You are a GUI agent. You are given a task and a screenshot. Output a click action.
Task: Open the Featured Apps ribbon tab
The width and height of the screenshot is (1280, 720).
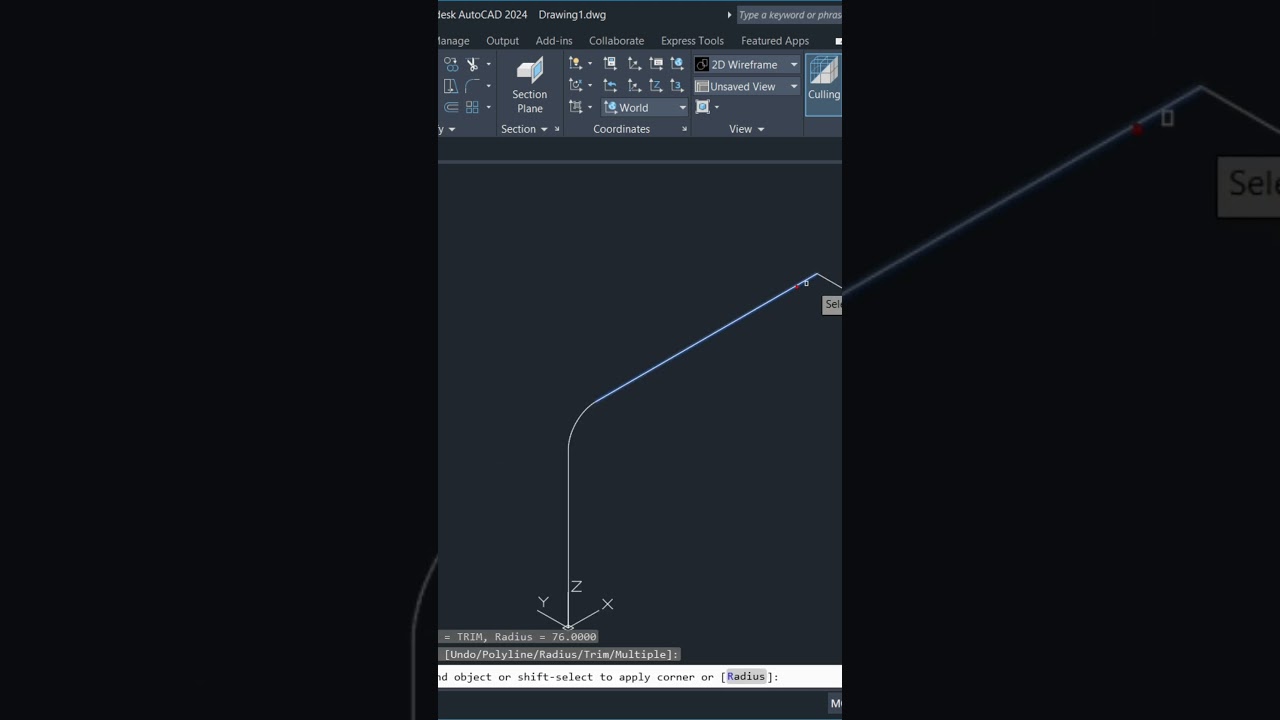[775, 41]
